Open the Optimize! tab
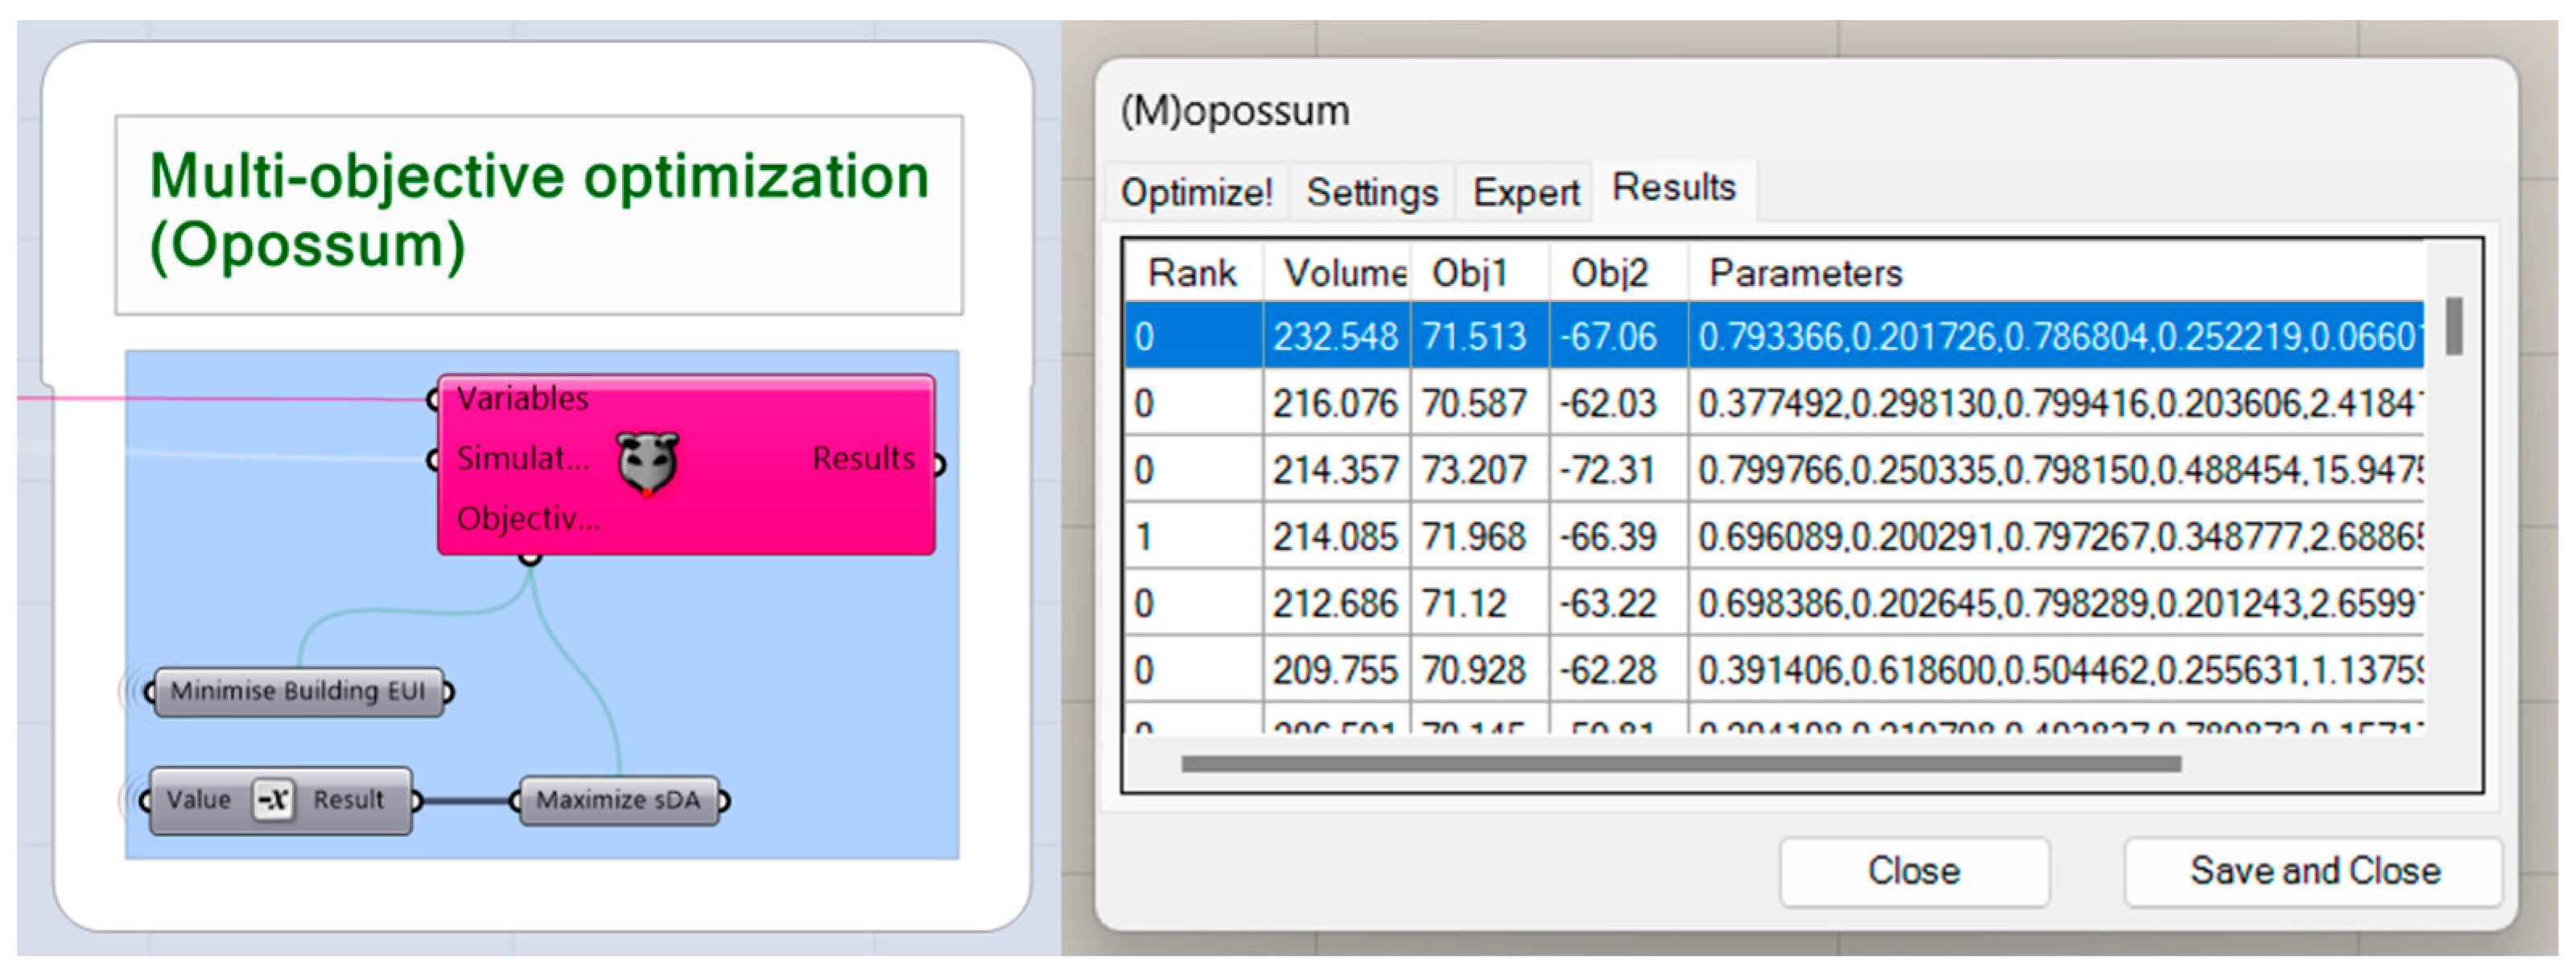The image size is (2576, 979). (x=1196, y=192)
